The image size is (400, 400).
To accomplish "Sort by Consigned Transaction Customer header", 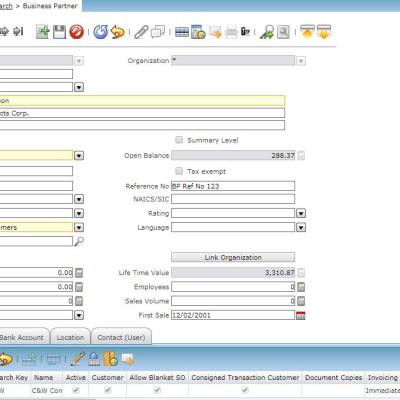I will 245,378.
